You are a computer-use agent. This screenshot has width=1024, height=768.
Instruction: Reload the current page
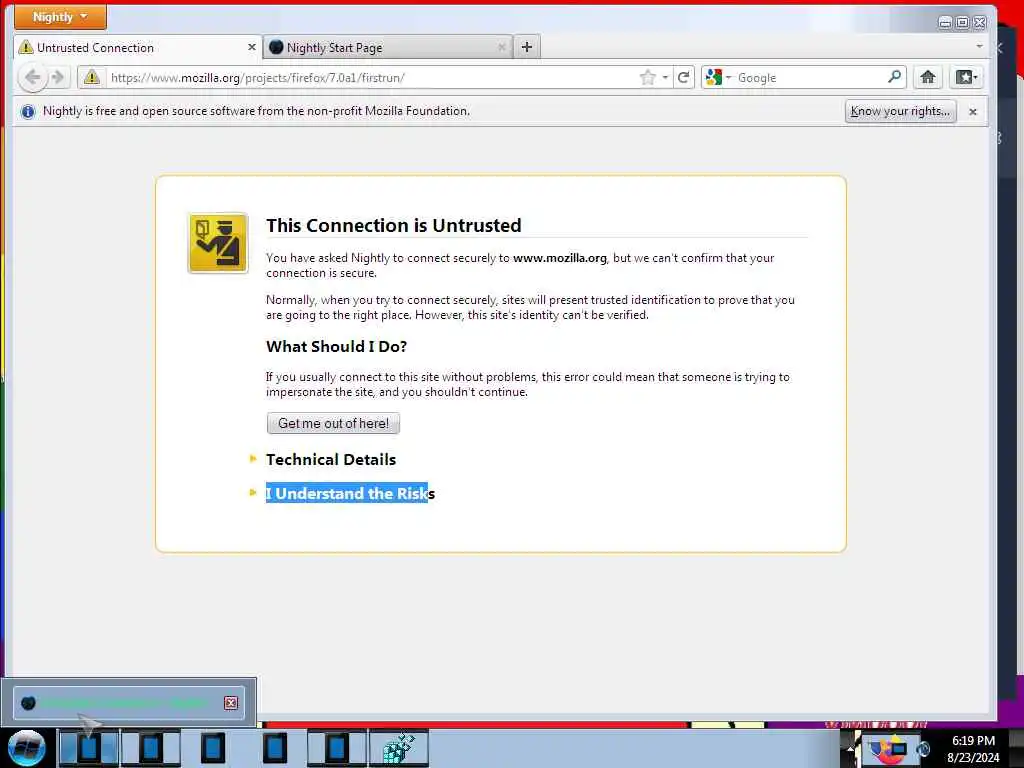(683, 77)
